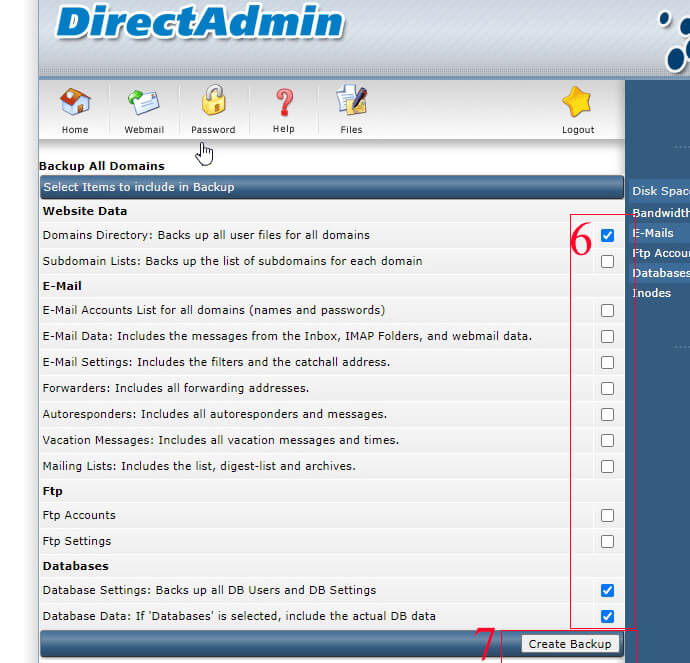Select Databases in the sidebar
690x663 pixels.
(x=661, y=273)
